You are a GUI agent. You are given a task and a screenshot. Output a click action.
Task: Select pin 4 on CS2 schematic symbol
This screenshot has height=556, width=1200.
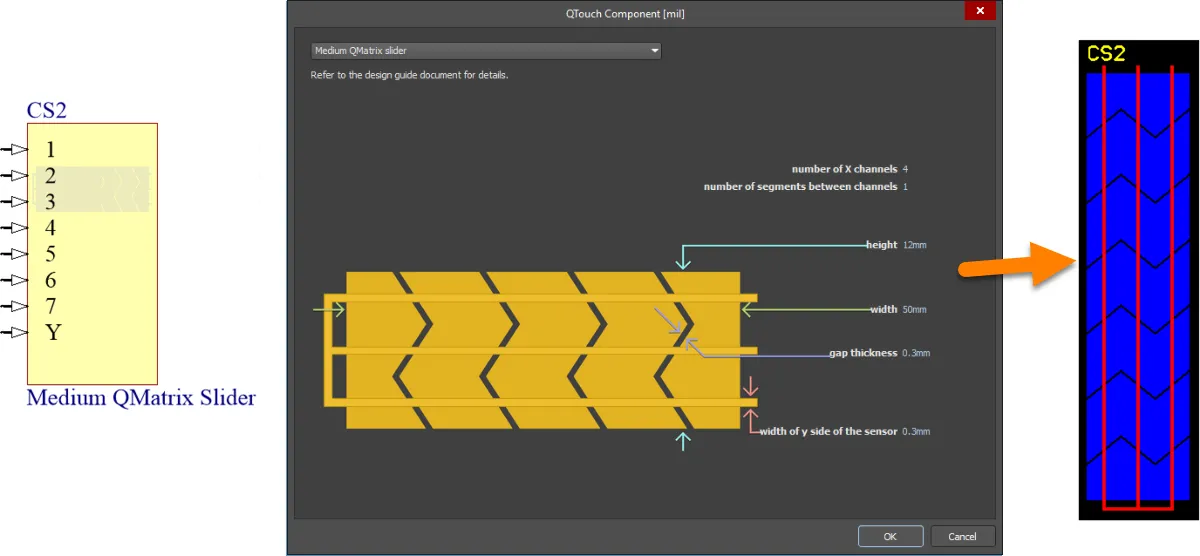click(14, 228)
